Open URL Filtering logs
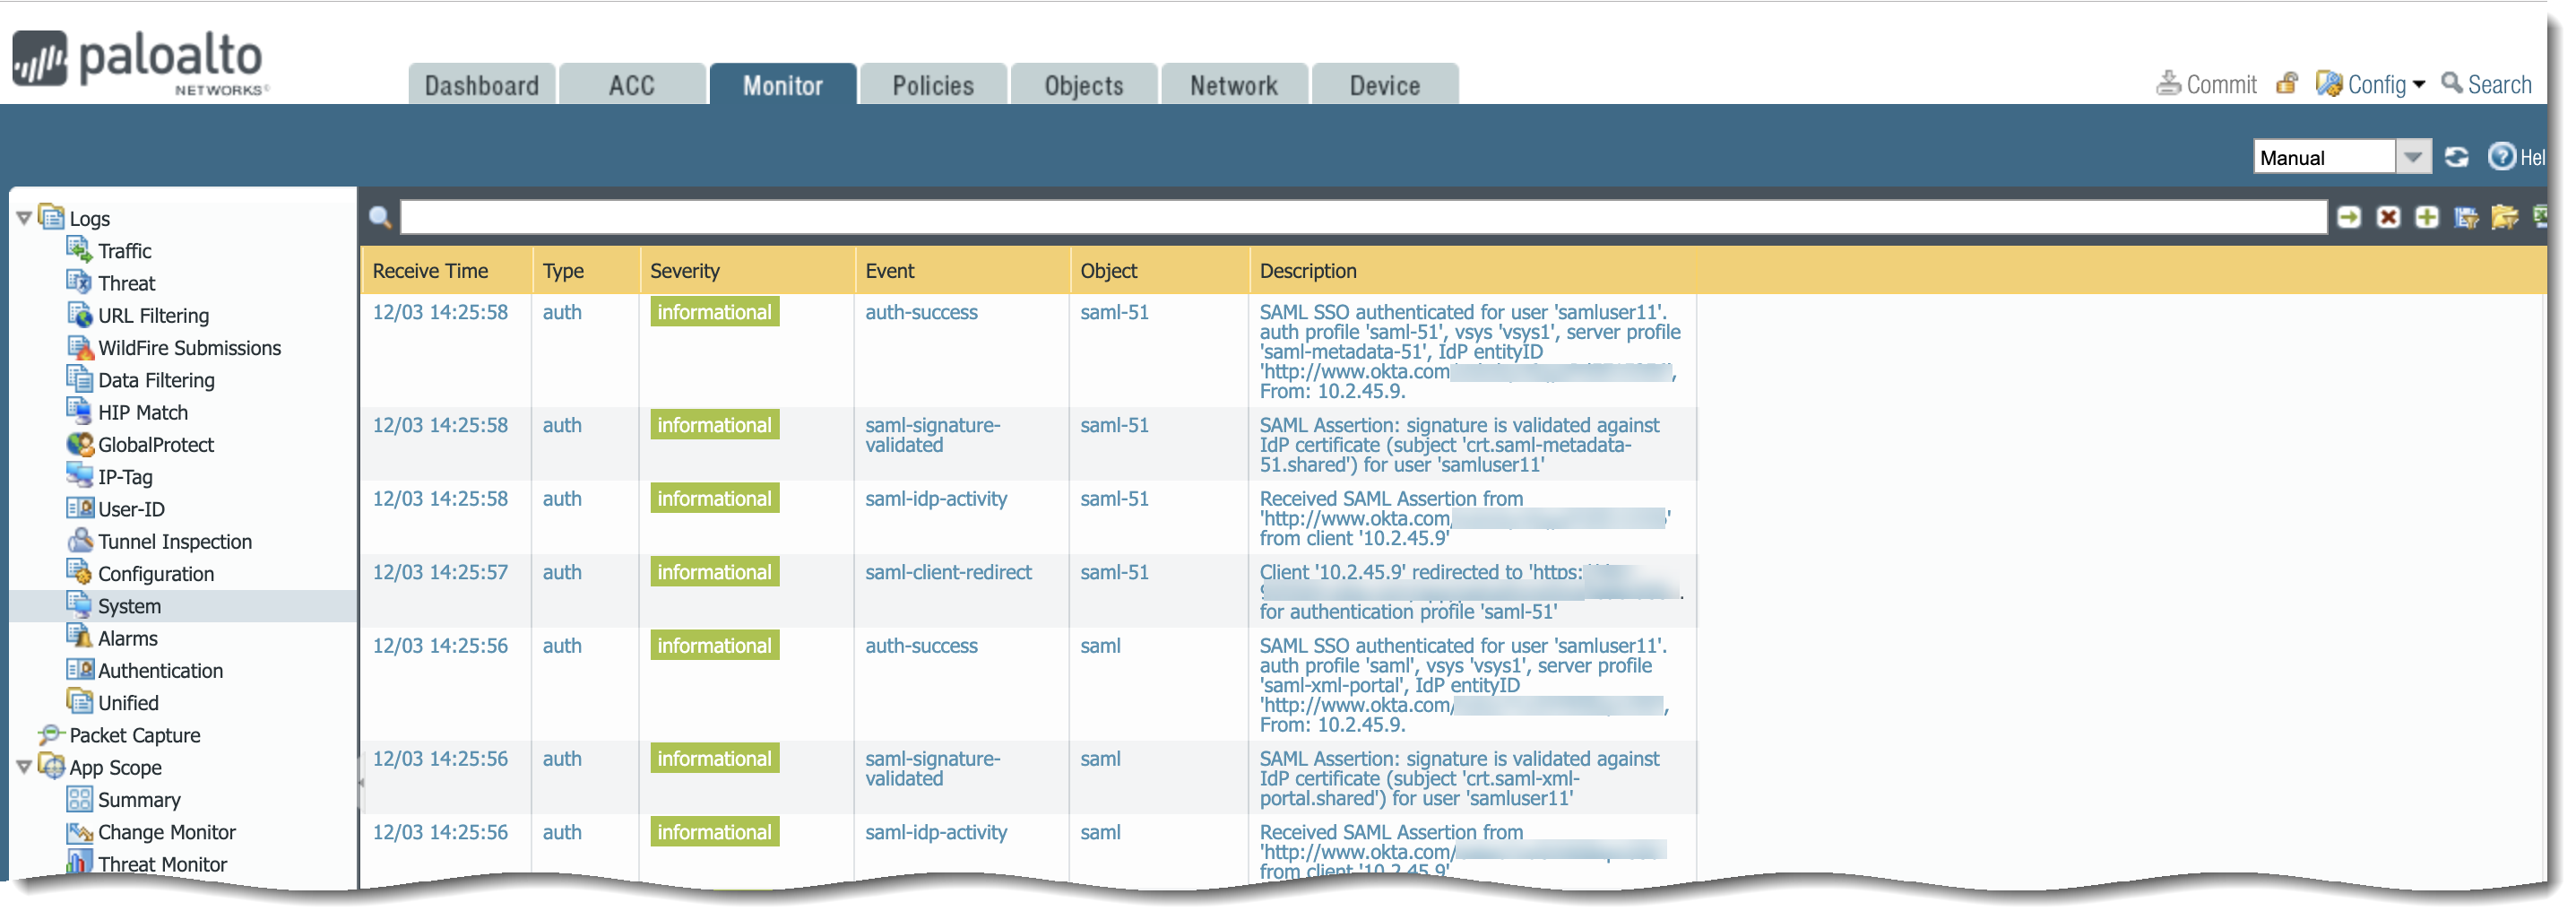Screen dimensions: 2576x920 click(x=153, y=316)
